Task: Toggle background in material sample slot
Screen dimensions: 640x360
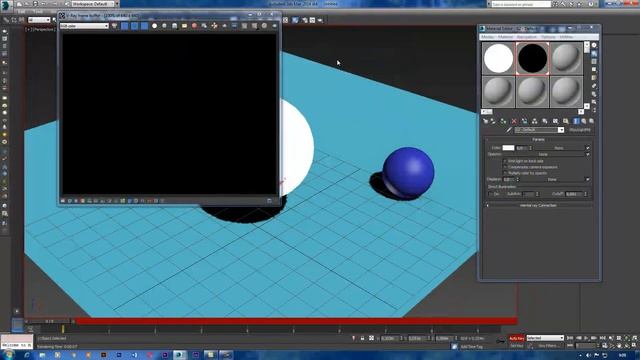Action: click(x=594, y=61)
